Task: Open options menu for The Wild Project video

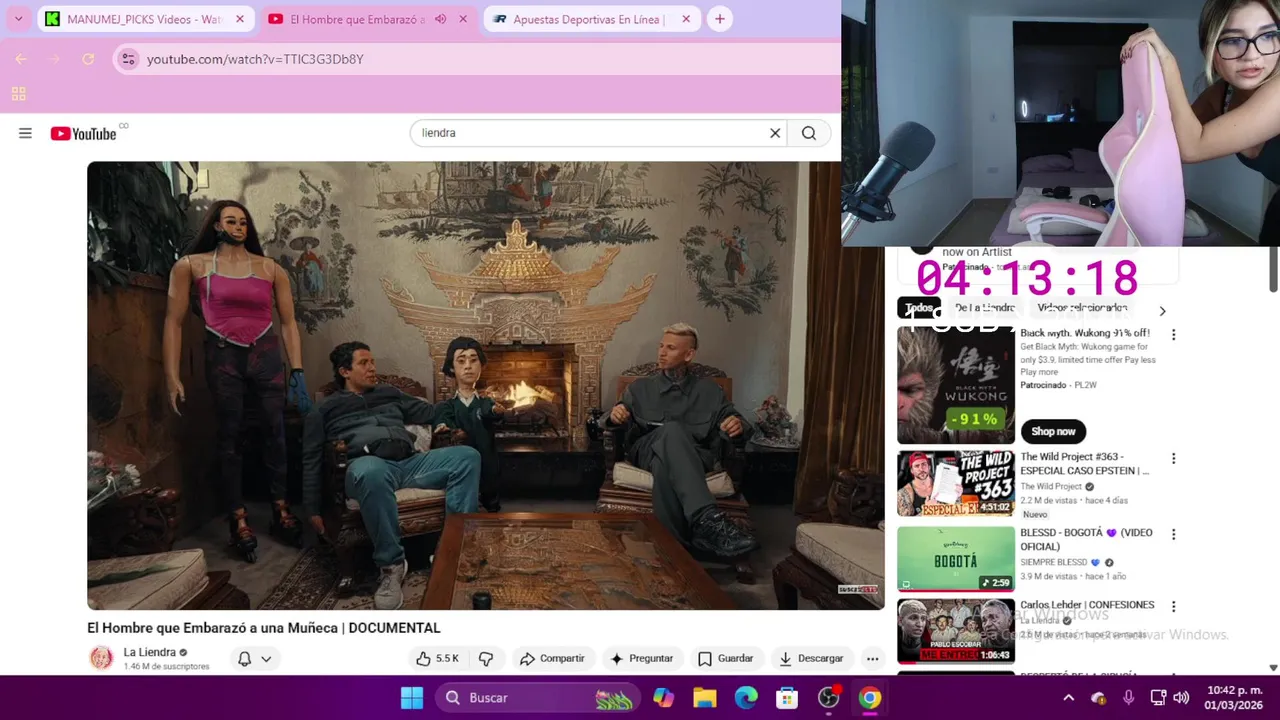Action: 1174,459
